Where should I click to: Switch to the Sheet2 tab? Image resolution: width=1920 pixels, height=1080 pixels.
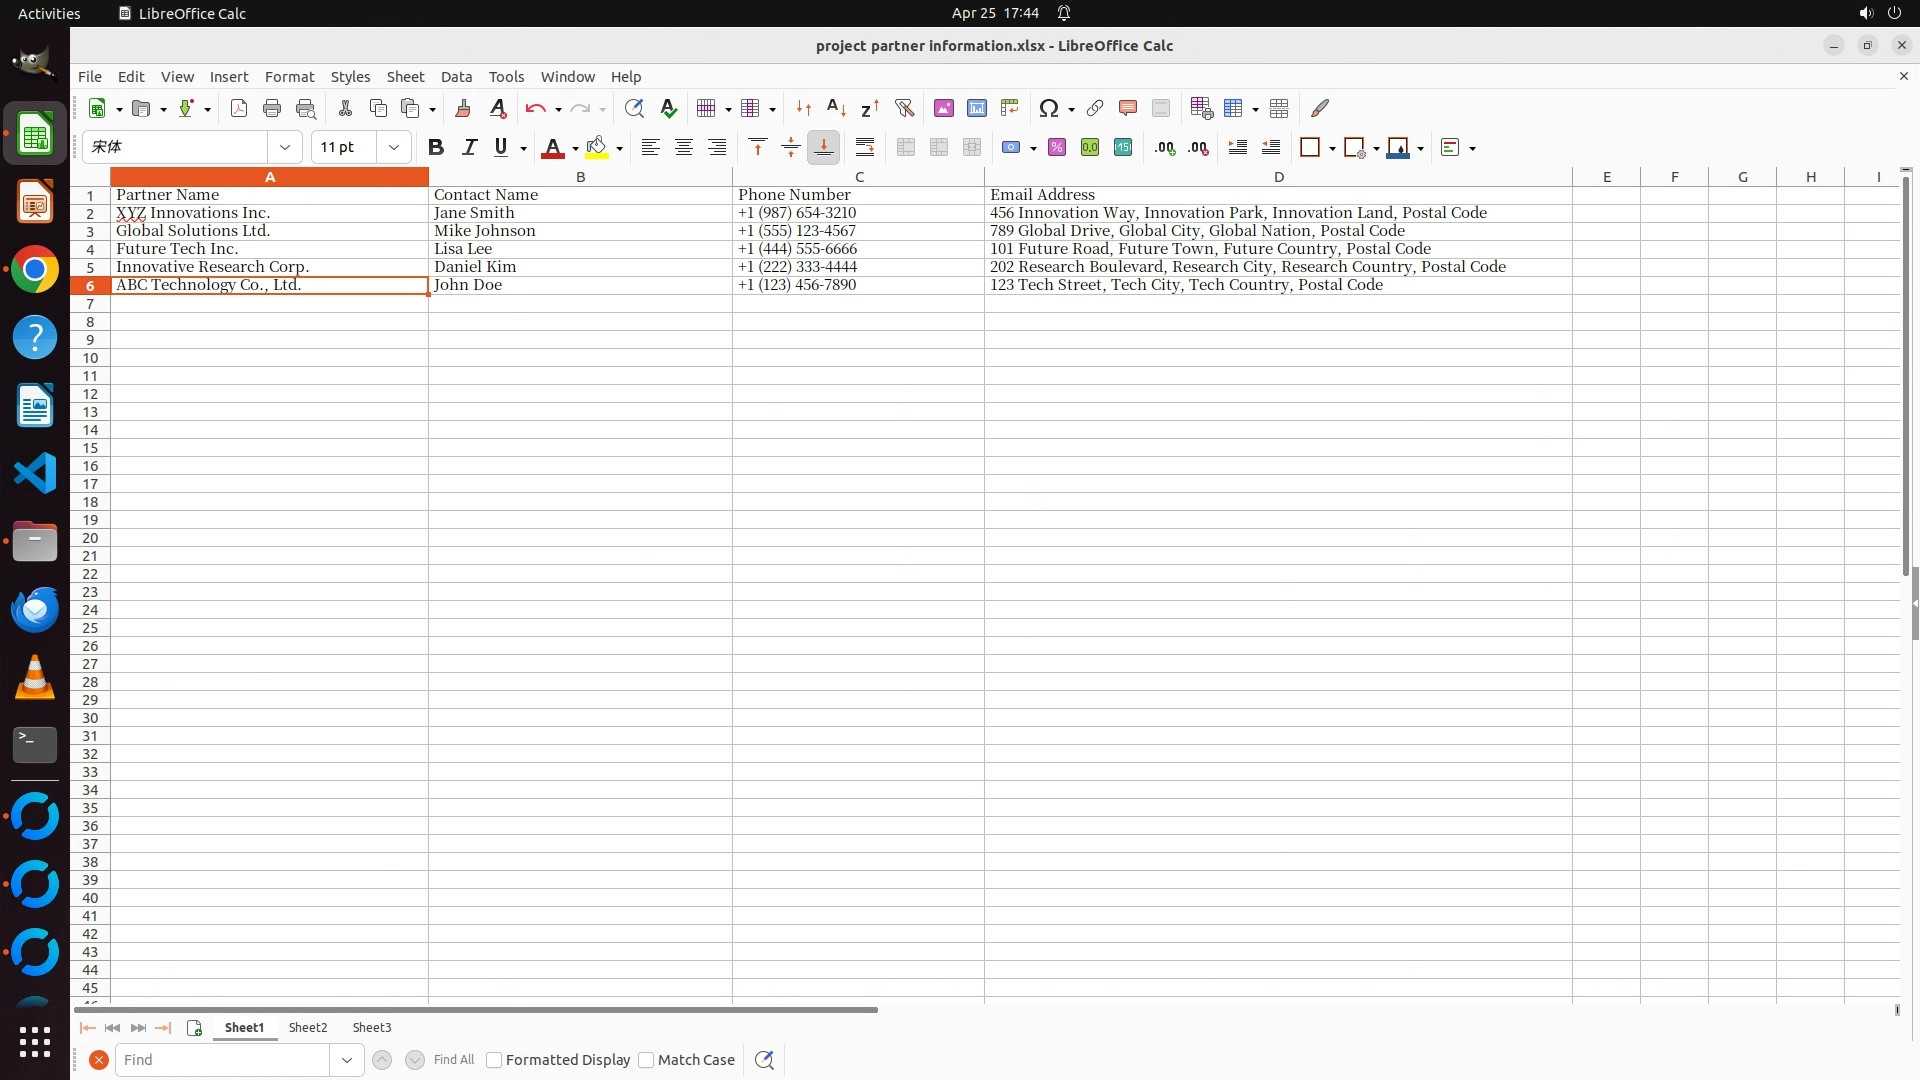pos(308,1028)
